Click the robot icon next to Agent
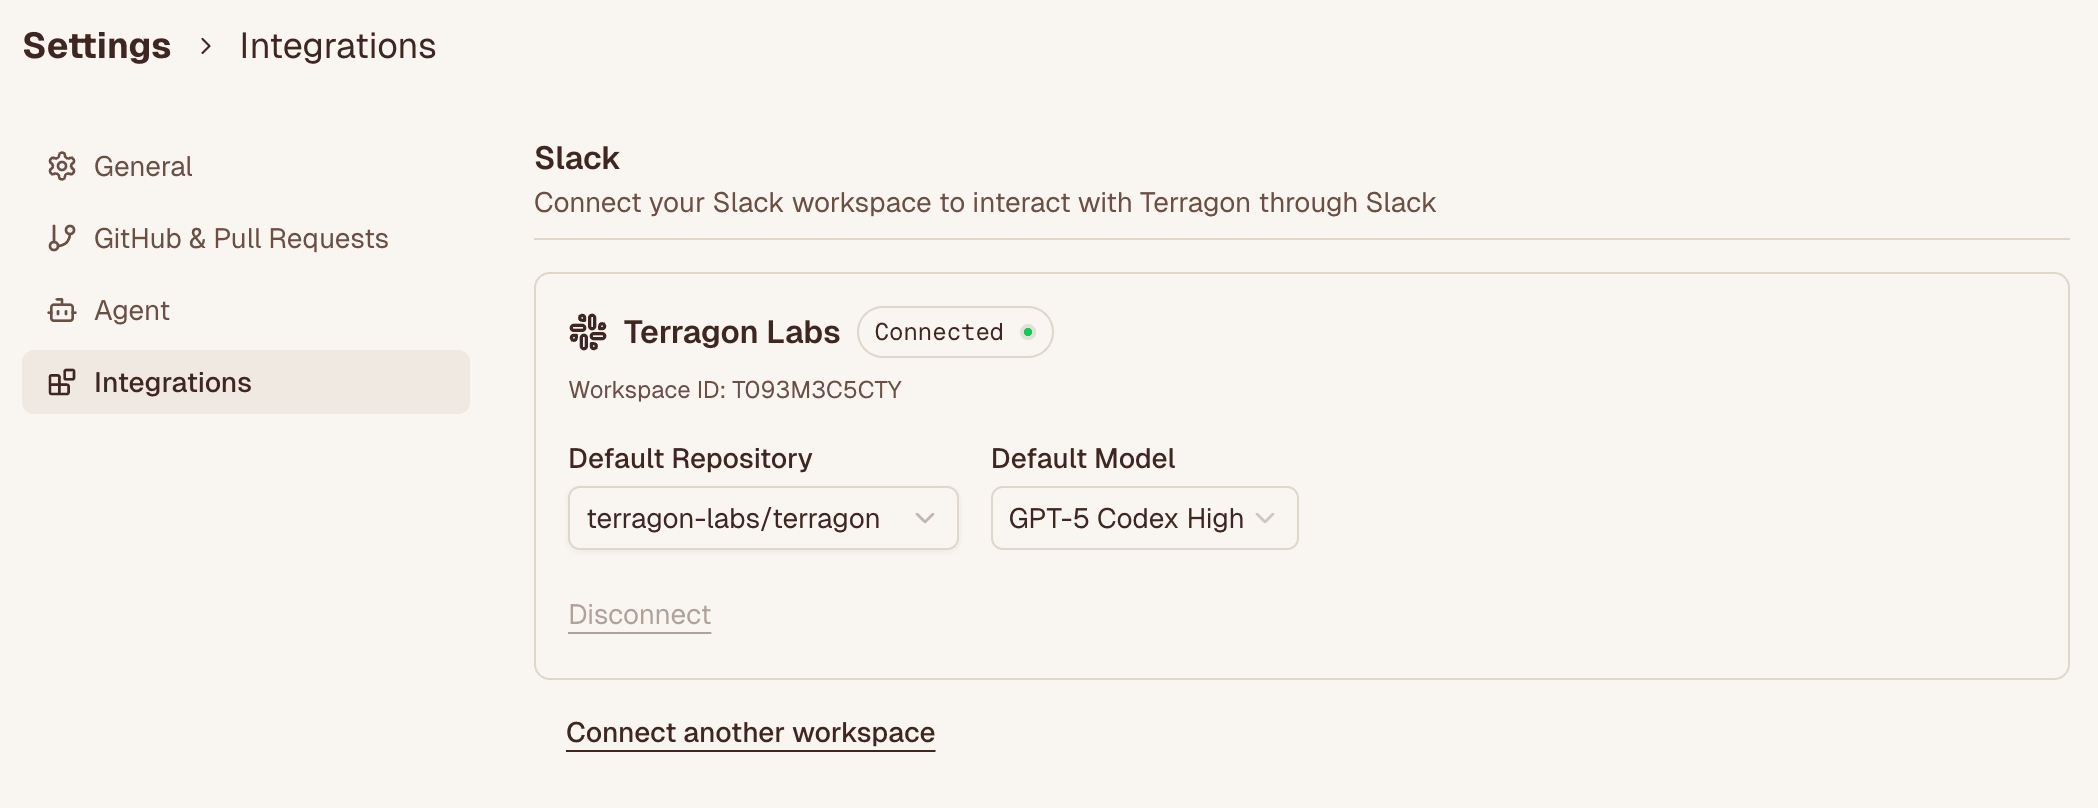Image resolution: width=2098 pixels, height=808 pixels. [x=62, y=311]
